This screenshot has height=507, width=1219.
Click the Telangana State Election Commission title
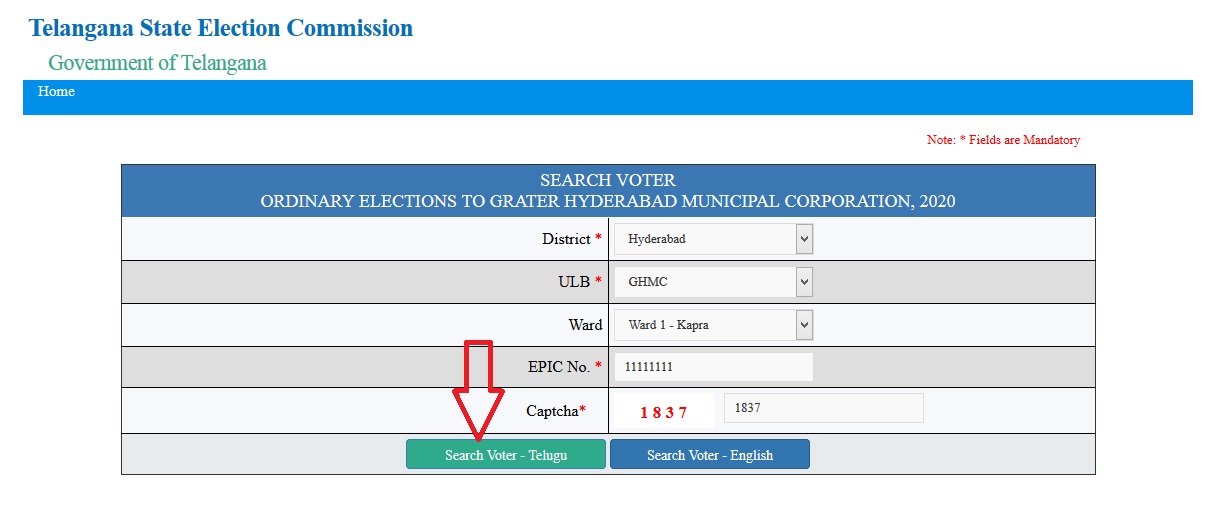point(221,28)
